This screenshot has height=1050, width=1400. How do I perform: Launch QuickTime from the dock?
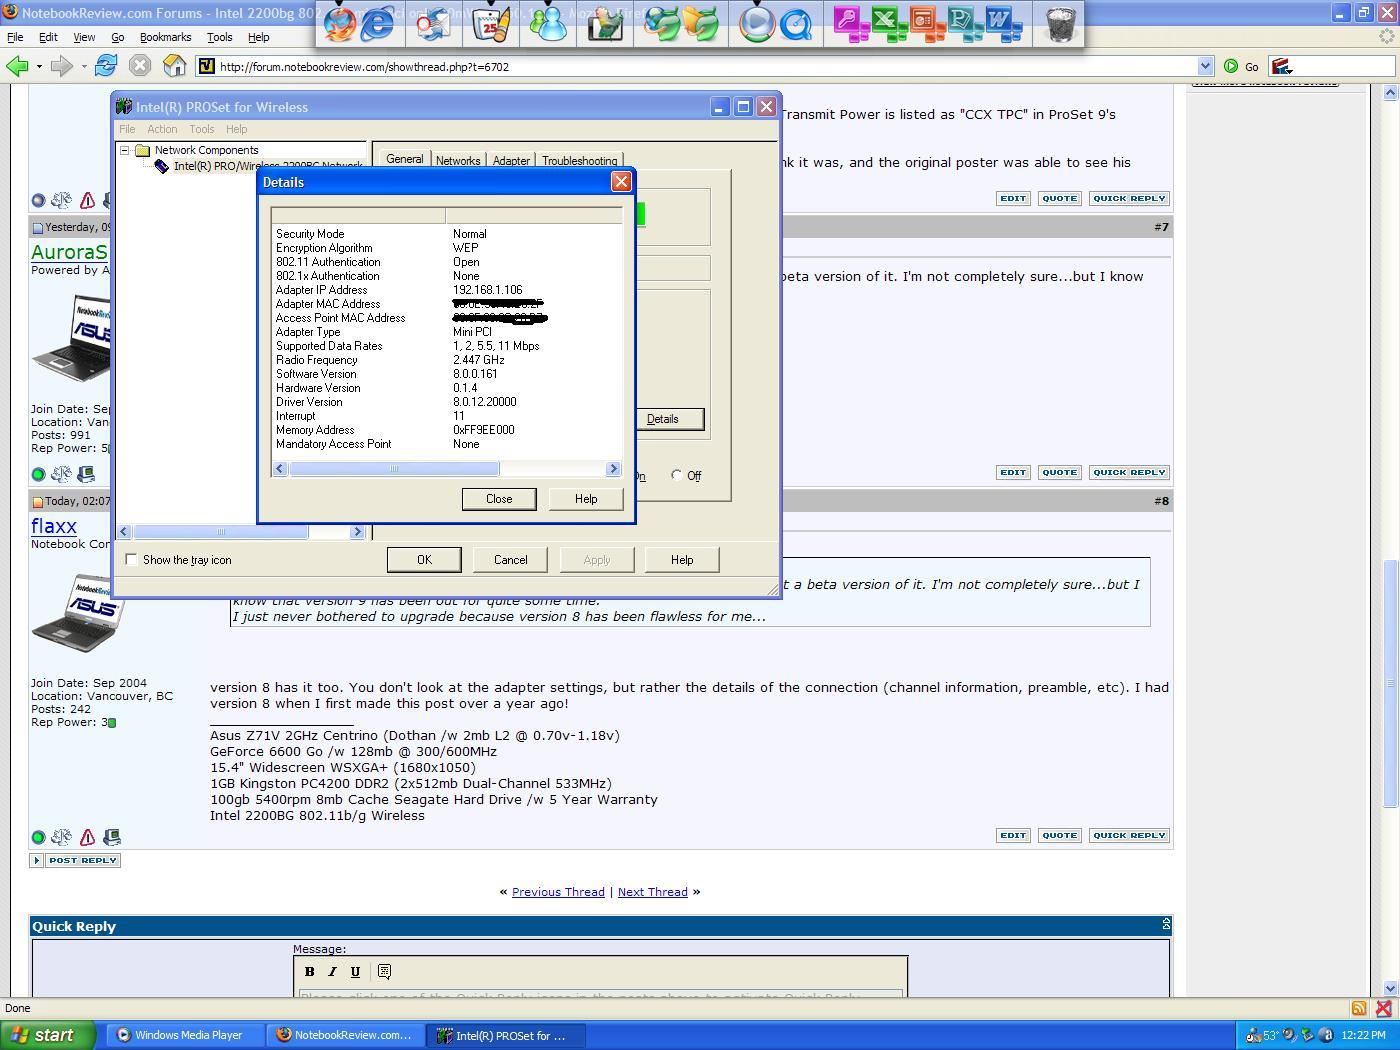(x=797, y=22)
